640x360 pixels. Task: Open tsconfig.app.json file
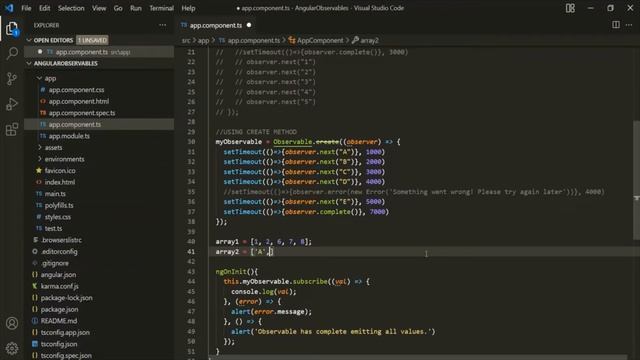(x=65, y=332)
